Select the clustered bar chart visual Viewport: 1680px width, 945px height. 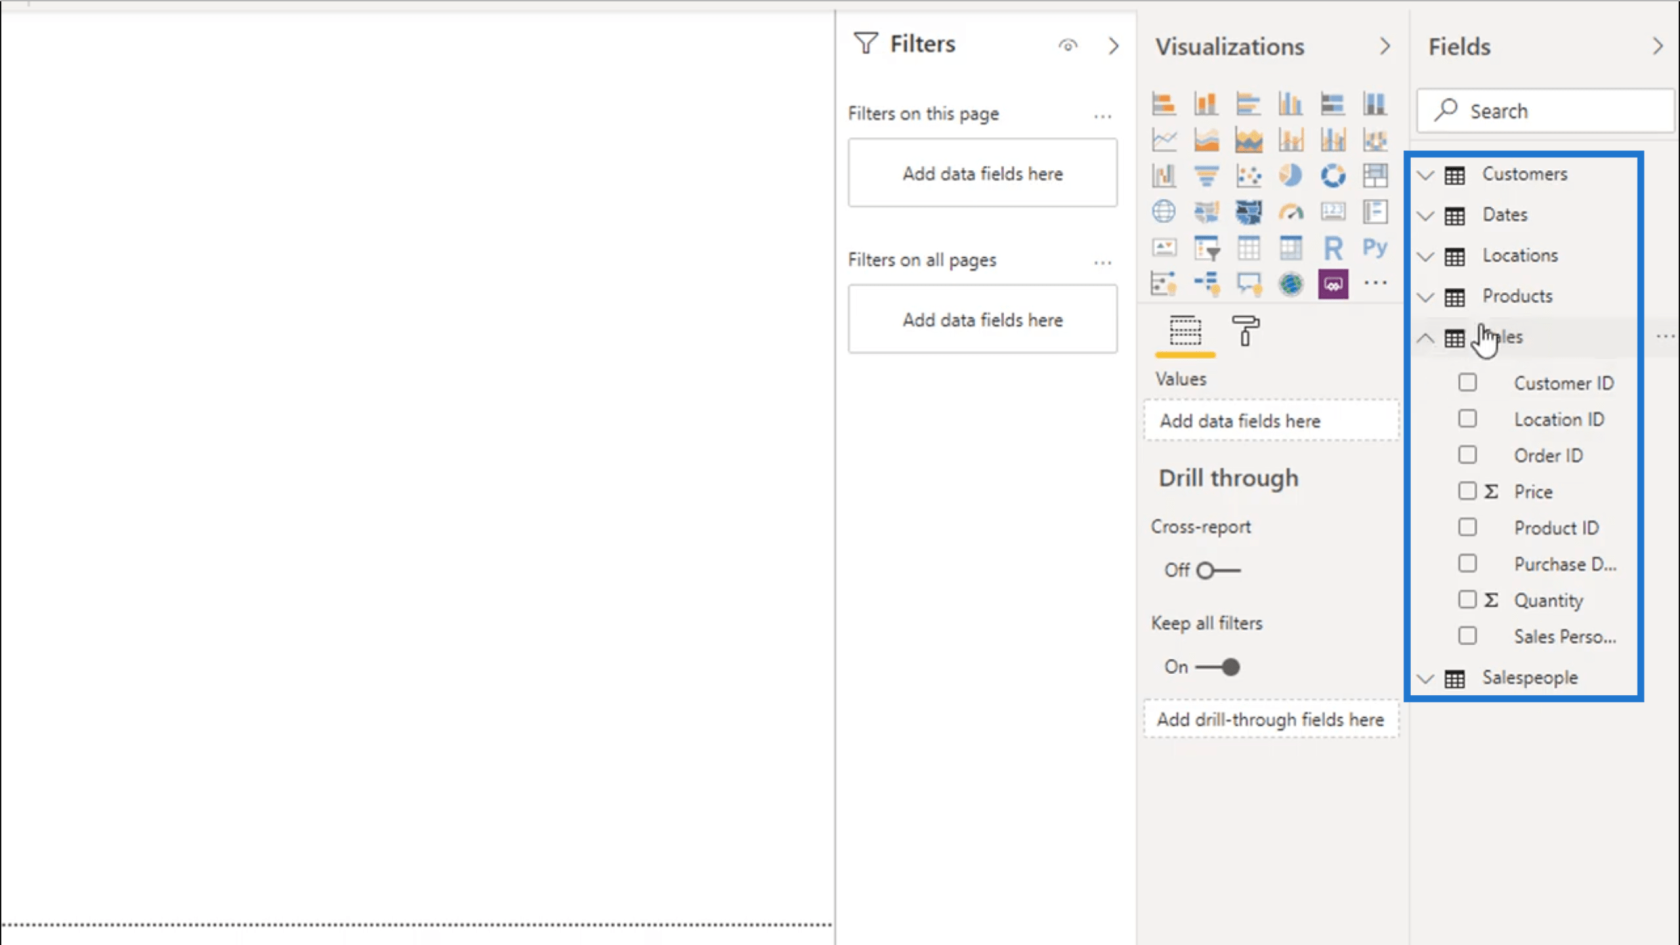click(x=1248, y=104)
